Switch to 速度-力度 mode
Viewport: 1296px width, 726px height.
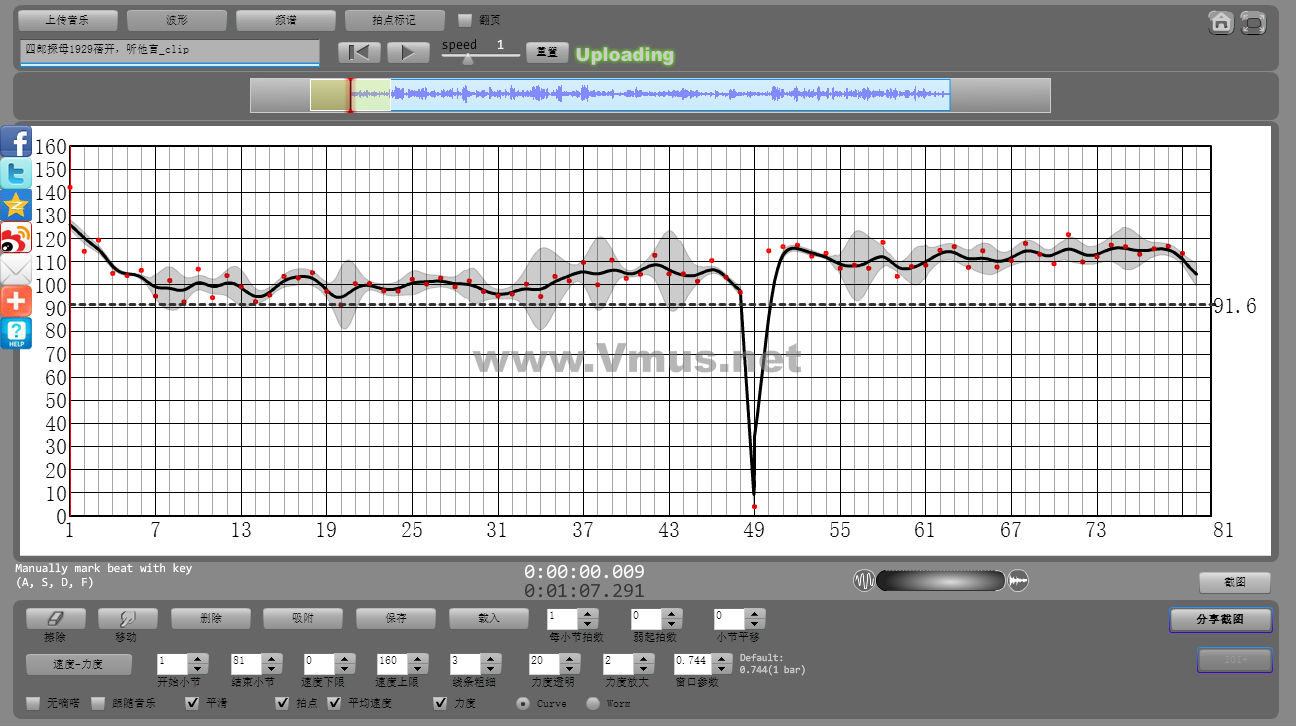(x=79, y=664)
